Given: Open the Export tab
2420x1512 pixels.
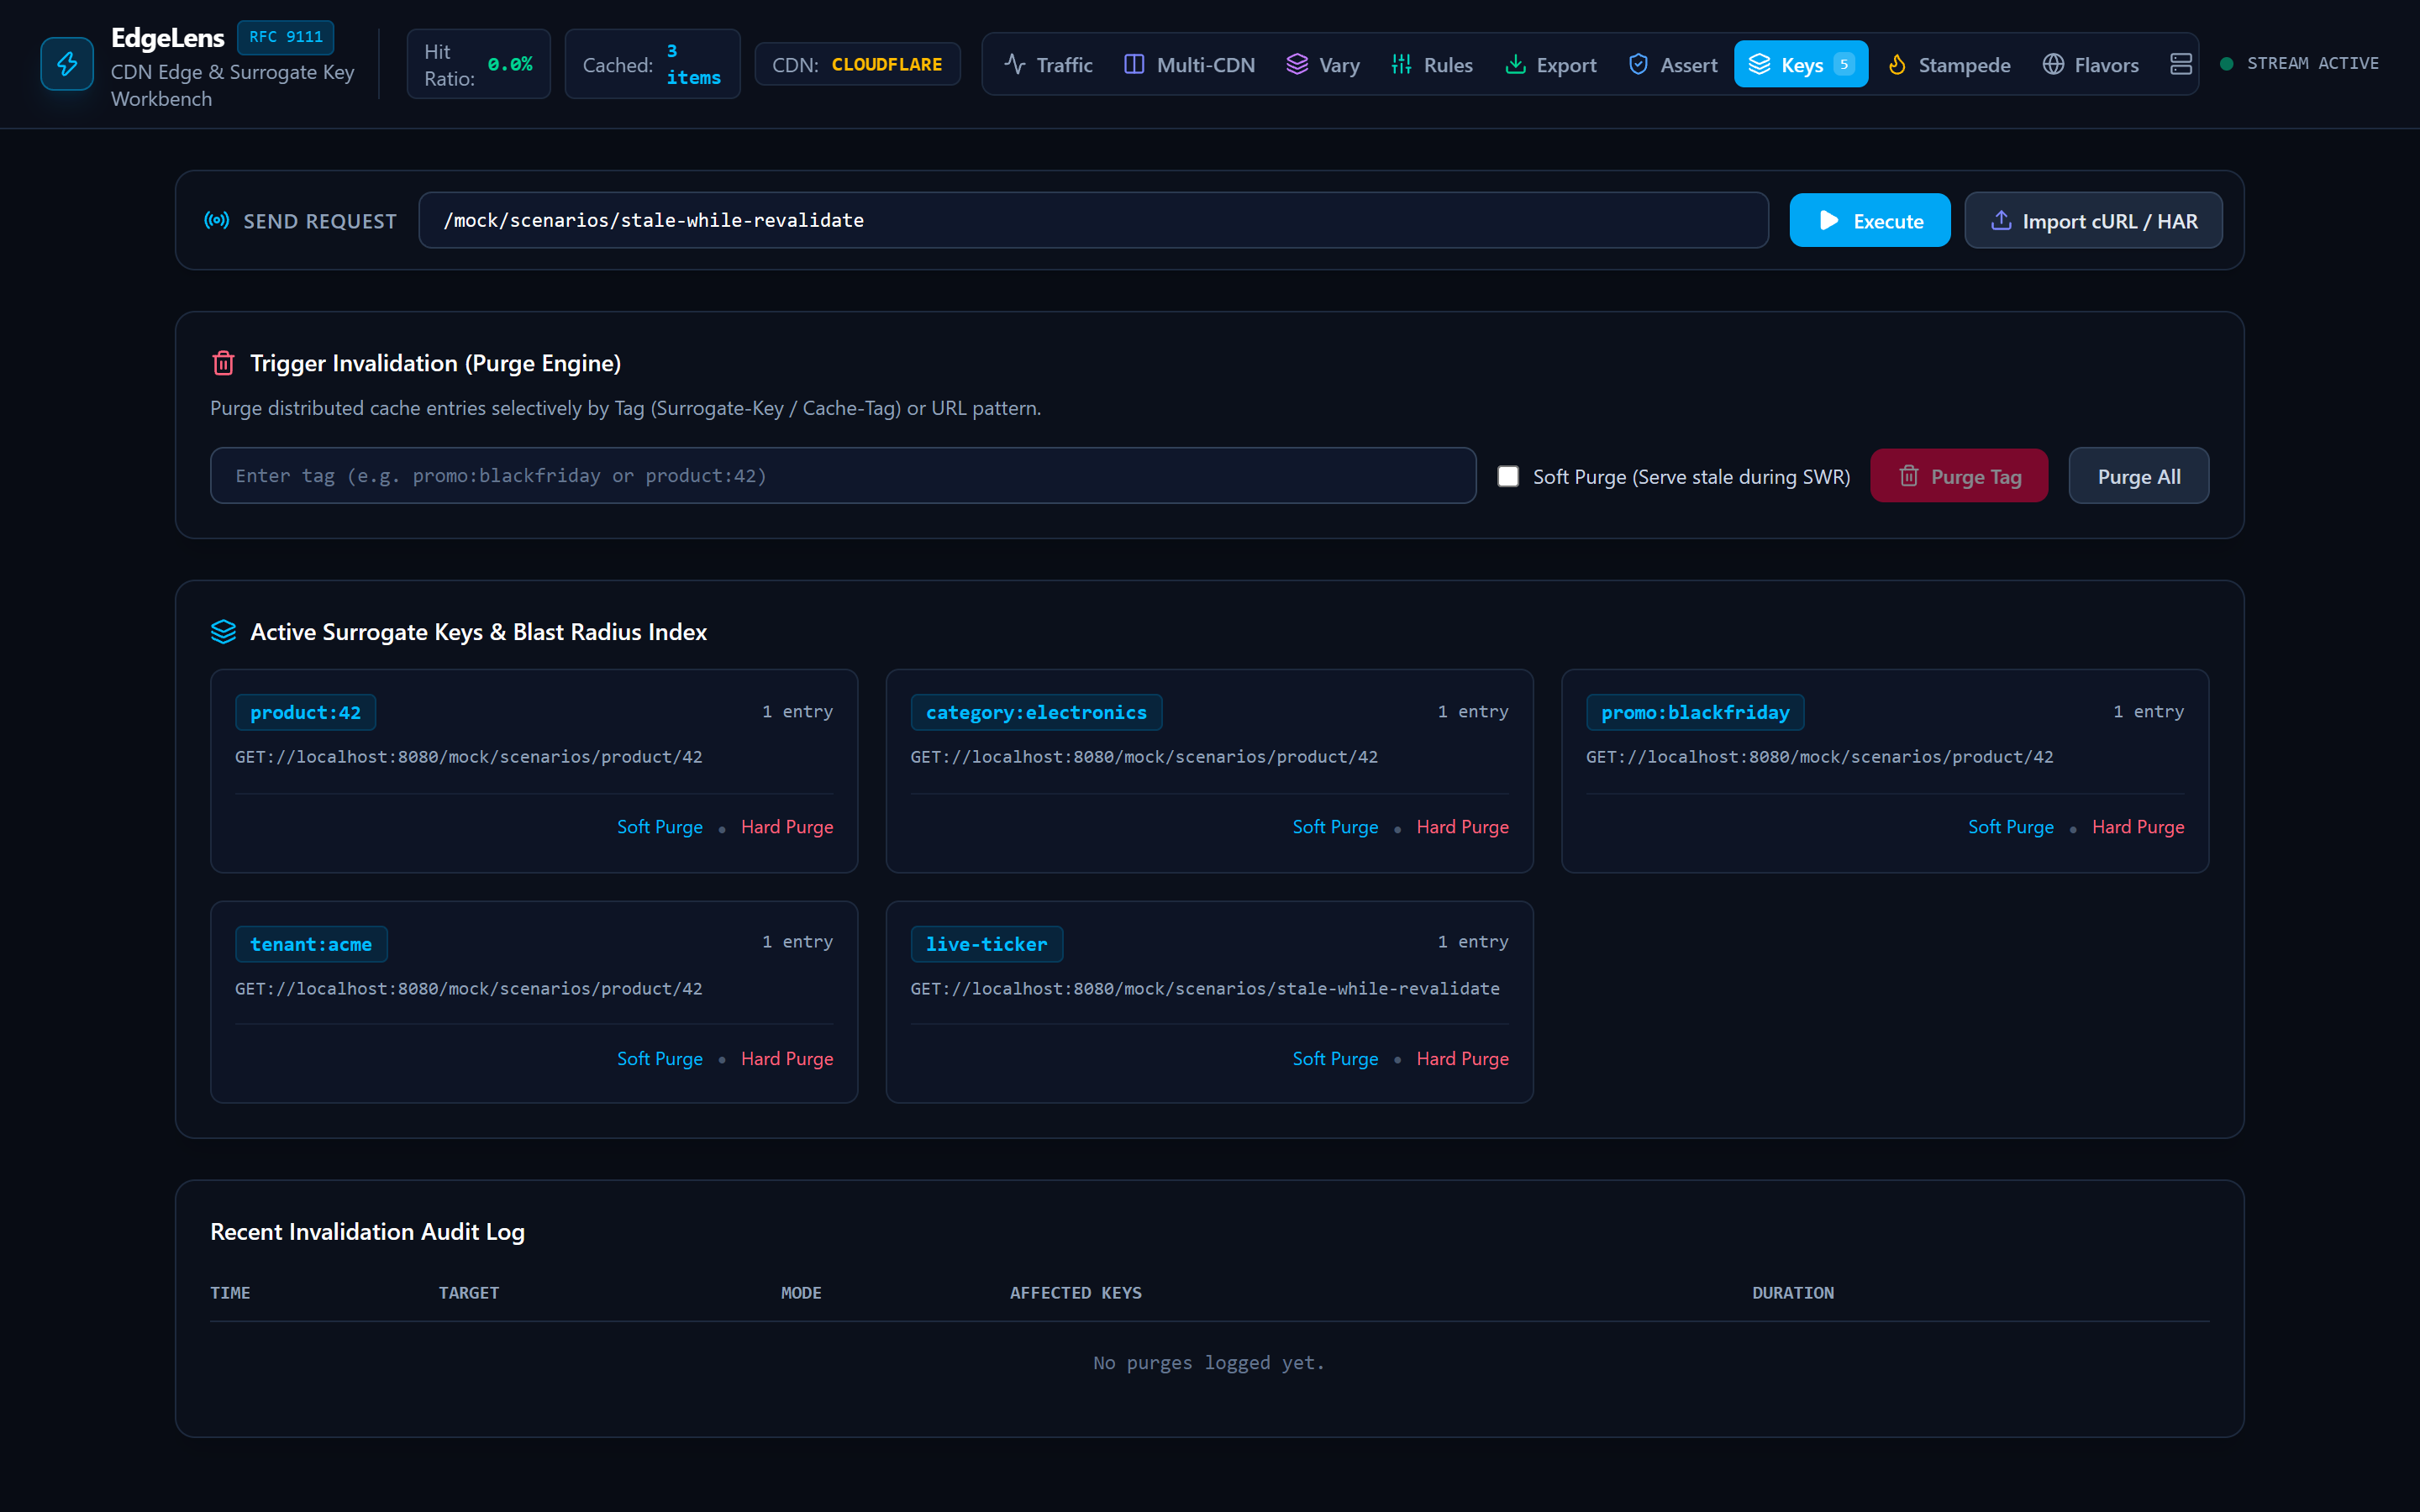Looking at the screenshot, I should pyautogui.click(x=1551, y=64).
